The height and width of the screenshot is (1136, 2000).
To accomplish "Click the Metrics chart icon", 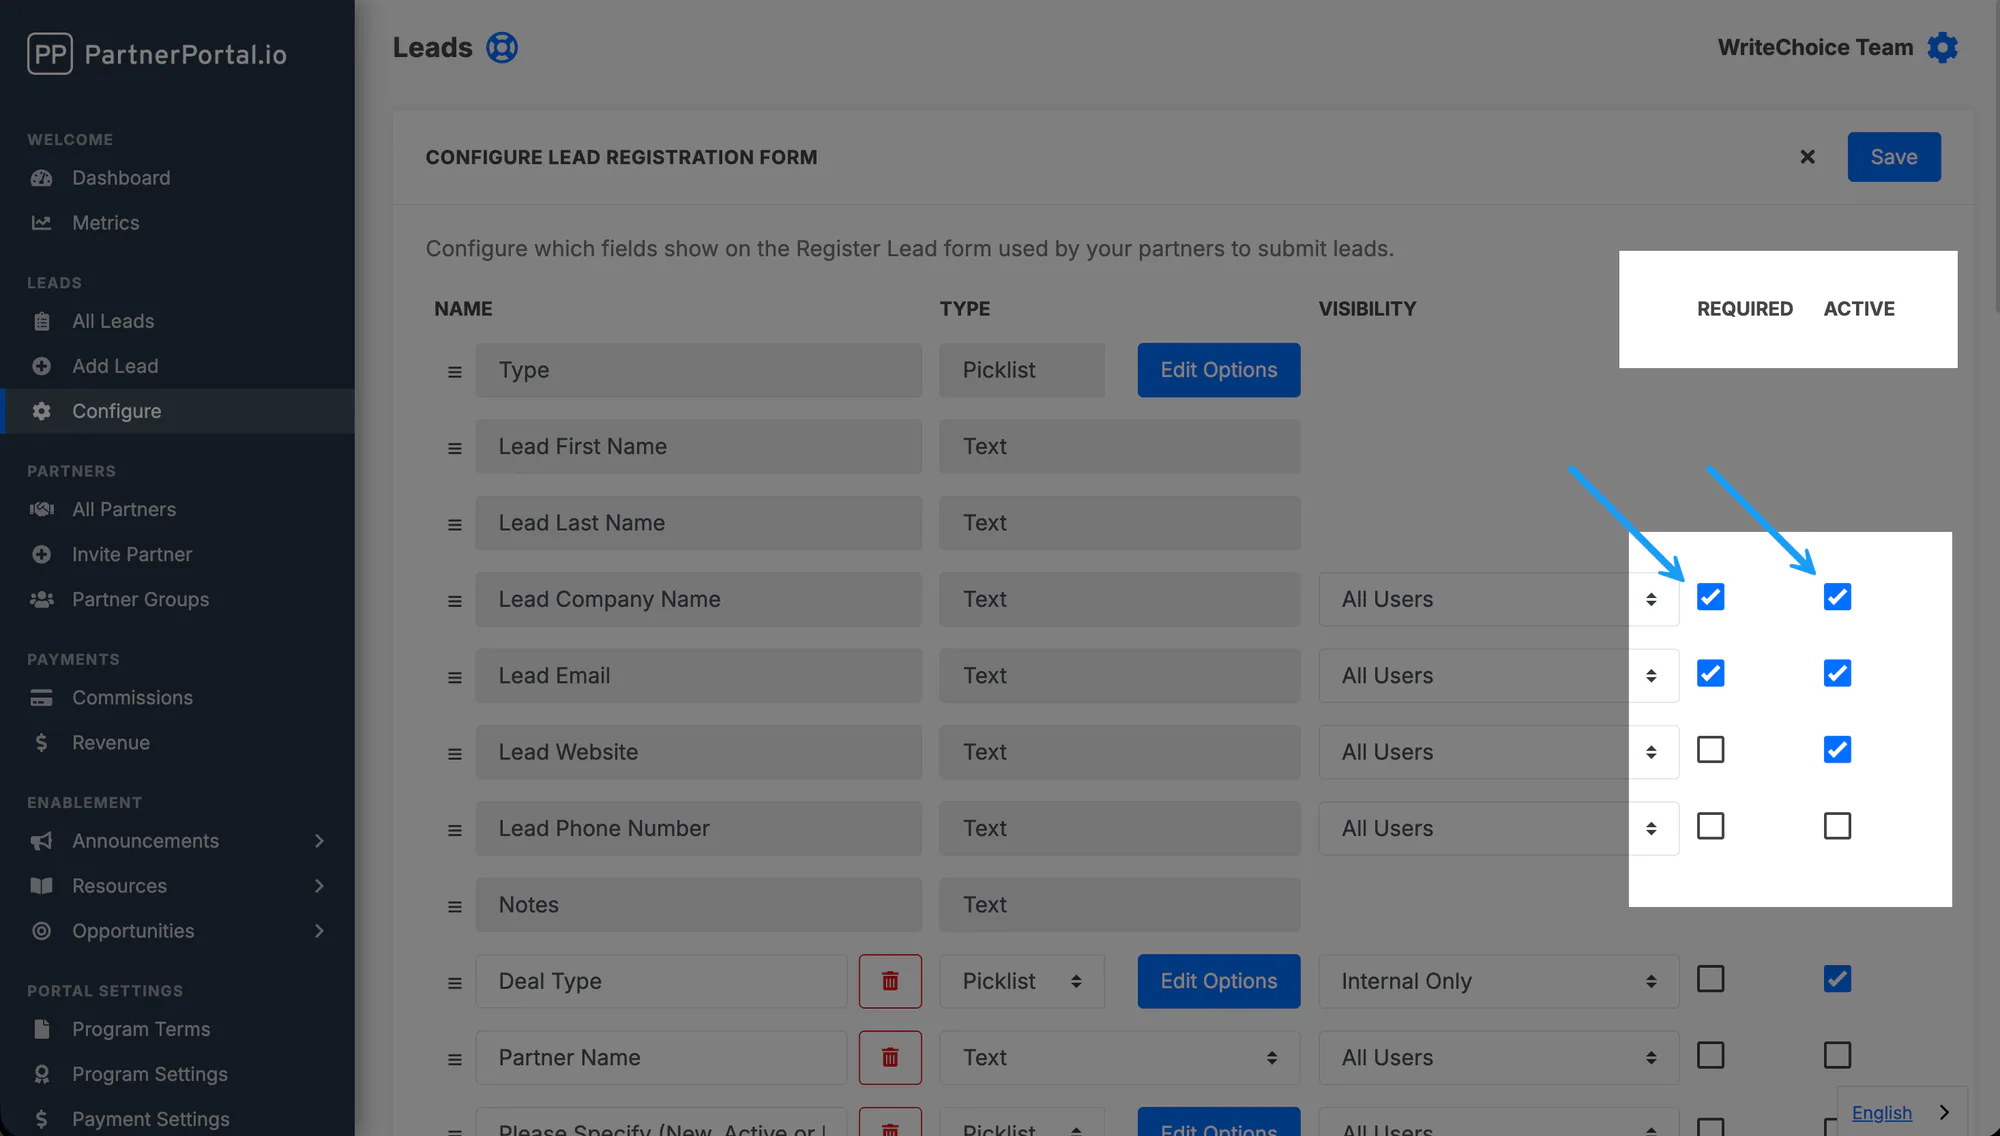I will pos(41,223).
